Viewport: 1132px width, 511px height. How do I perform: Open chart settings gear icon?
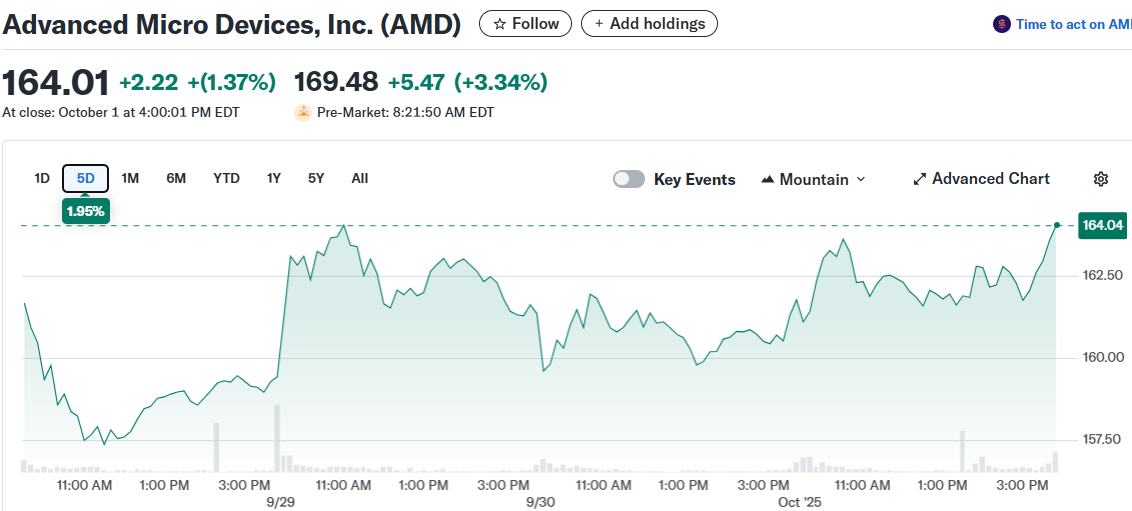[1101, 179]
